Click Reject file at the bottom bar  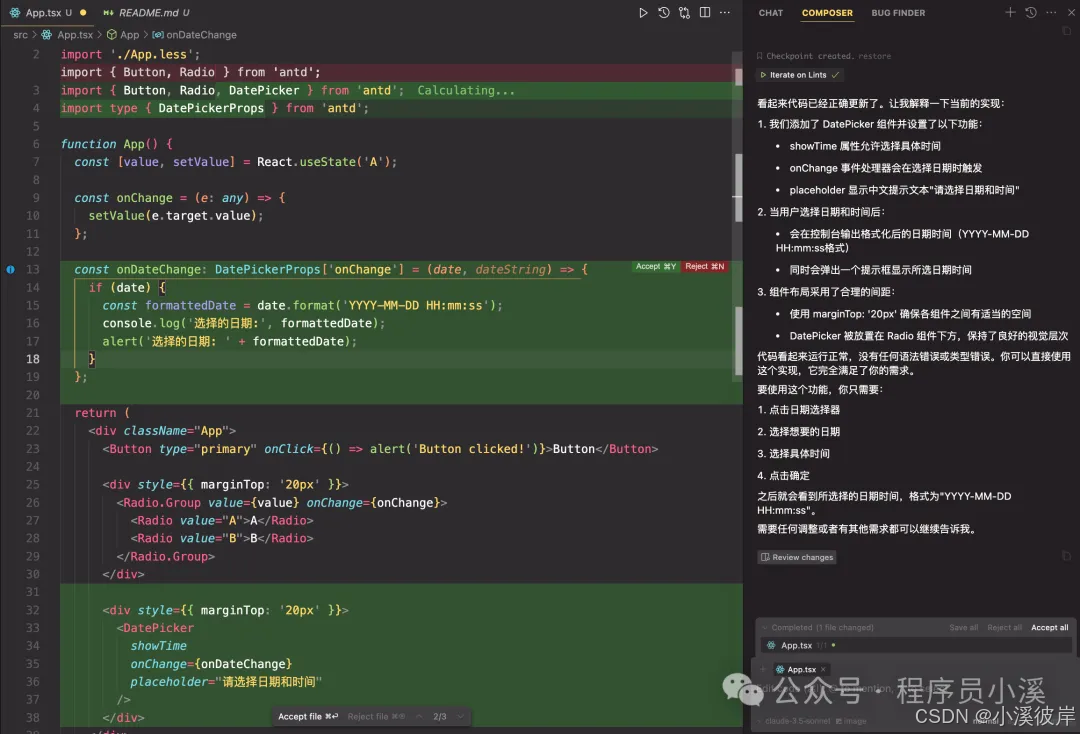(376, 716)
